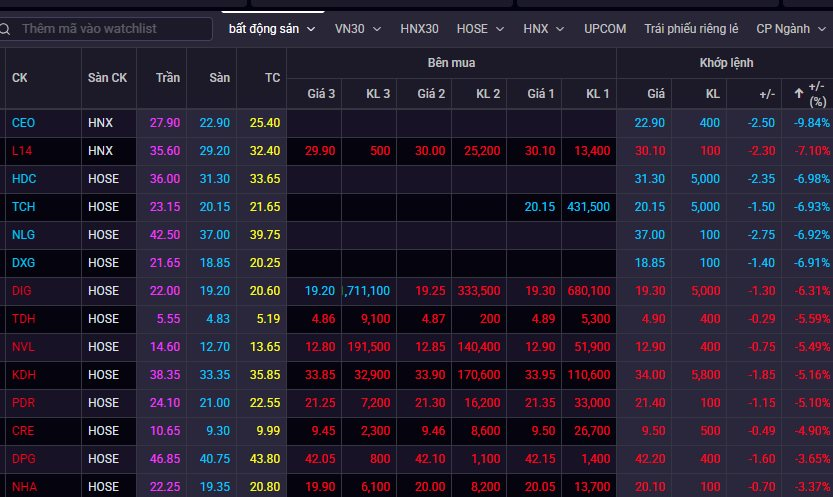This screenshot has width=833, height=497.
Task: Switch to the UPCOM tab
Action: coord(605,29)
